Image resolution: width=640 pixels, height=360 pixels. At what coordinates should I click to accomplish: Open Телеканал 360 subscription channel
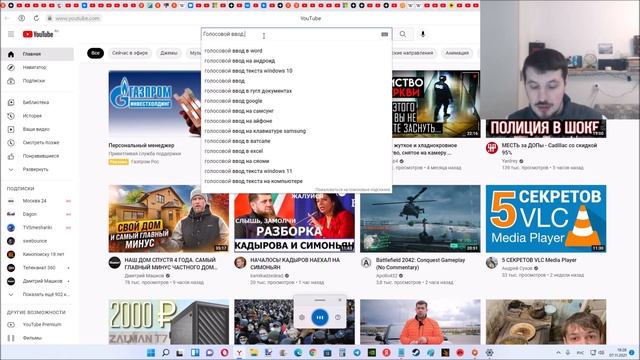click(x=37, y=268)
